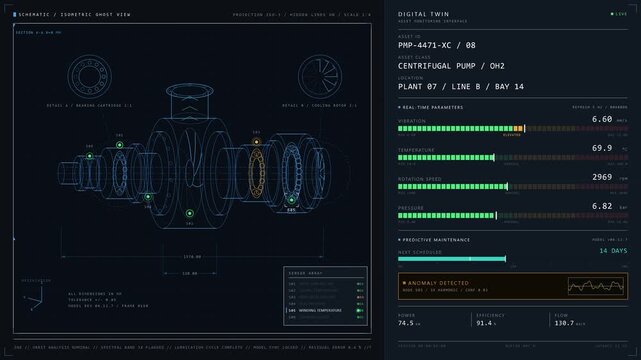Click the Pressure level bar
This screenshot has width=641, height=360.
(x=513, y=215)
